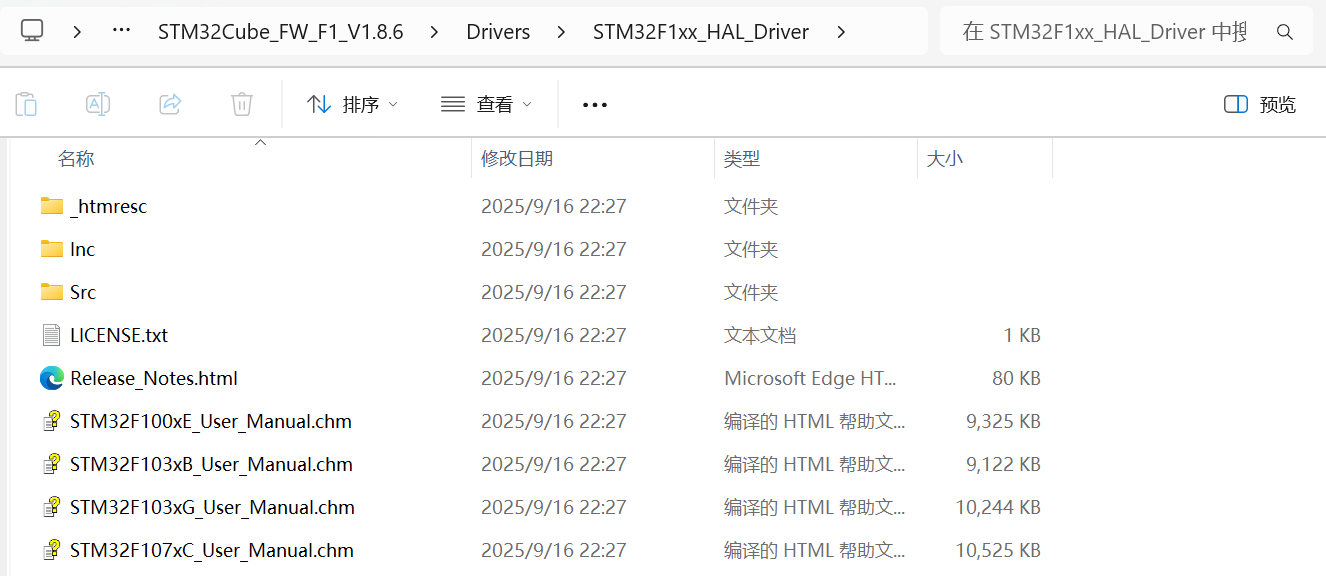Click the paste clipboard icon
Screen dimensions: 1326x576
click(27, 104)
